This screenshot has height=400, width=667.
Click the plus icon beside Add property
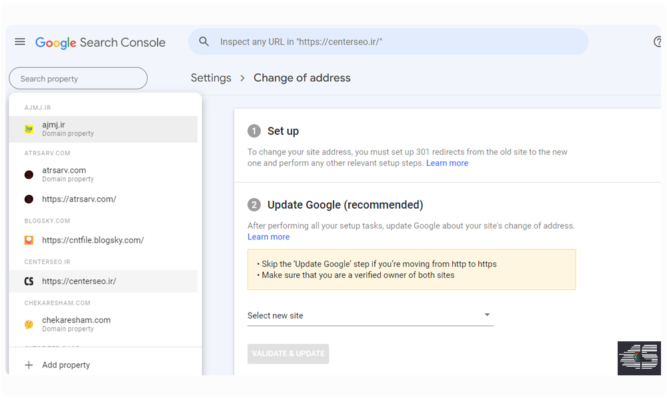pos(29,365)
